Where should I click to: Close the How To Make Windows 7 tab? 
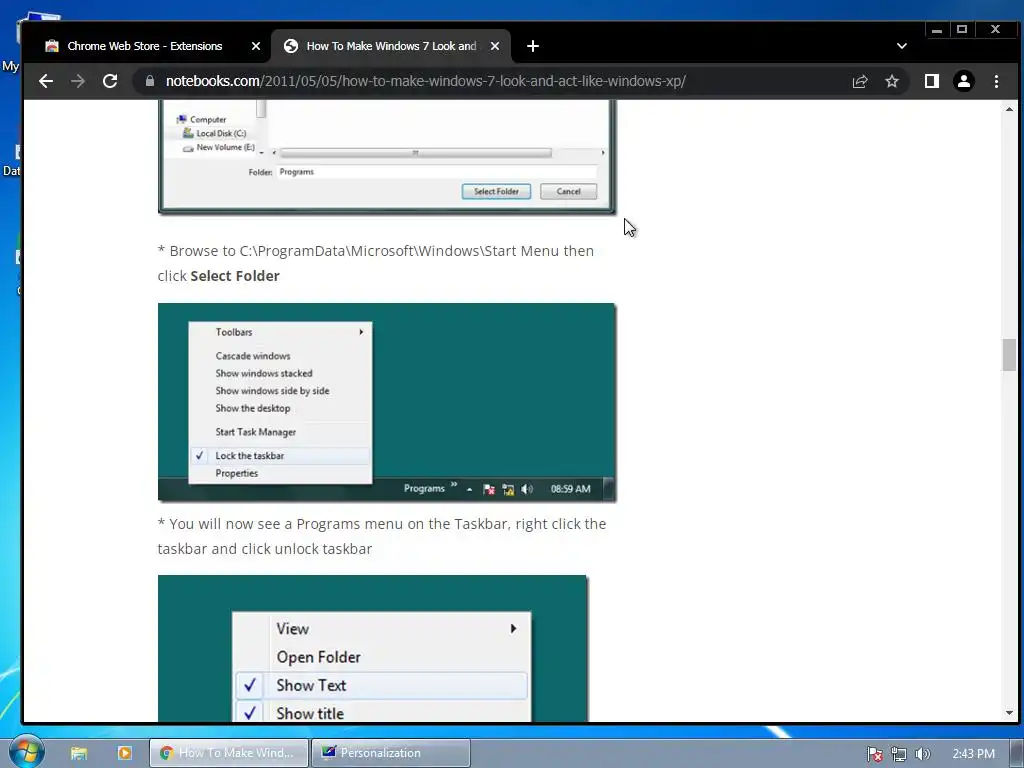(x=495, y=46)
